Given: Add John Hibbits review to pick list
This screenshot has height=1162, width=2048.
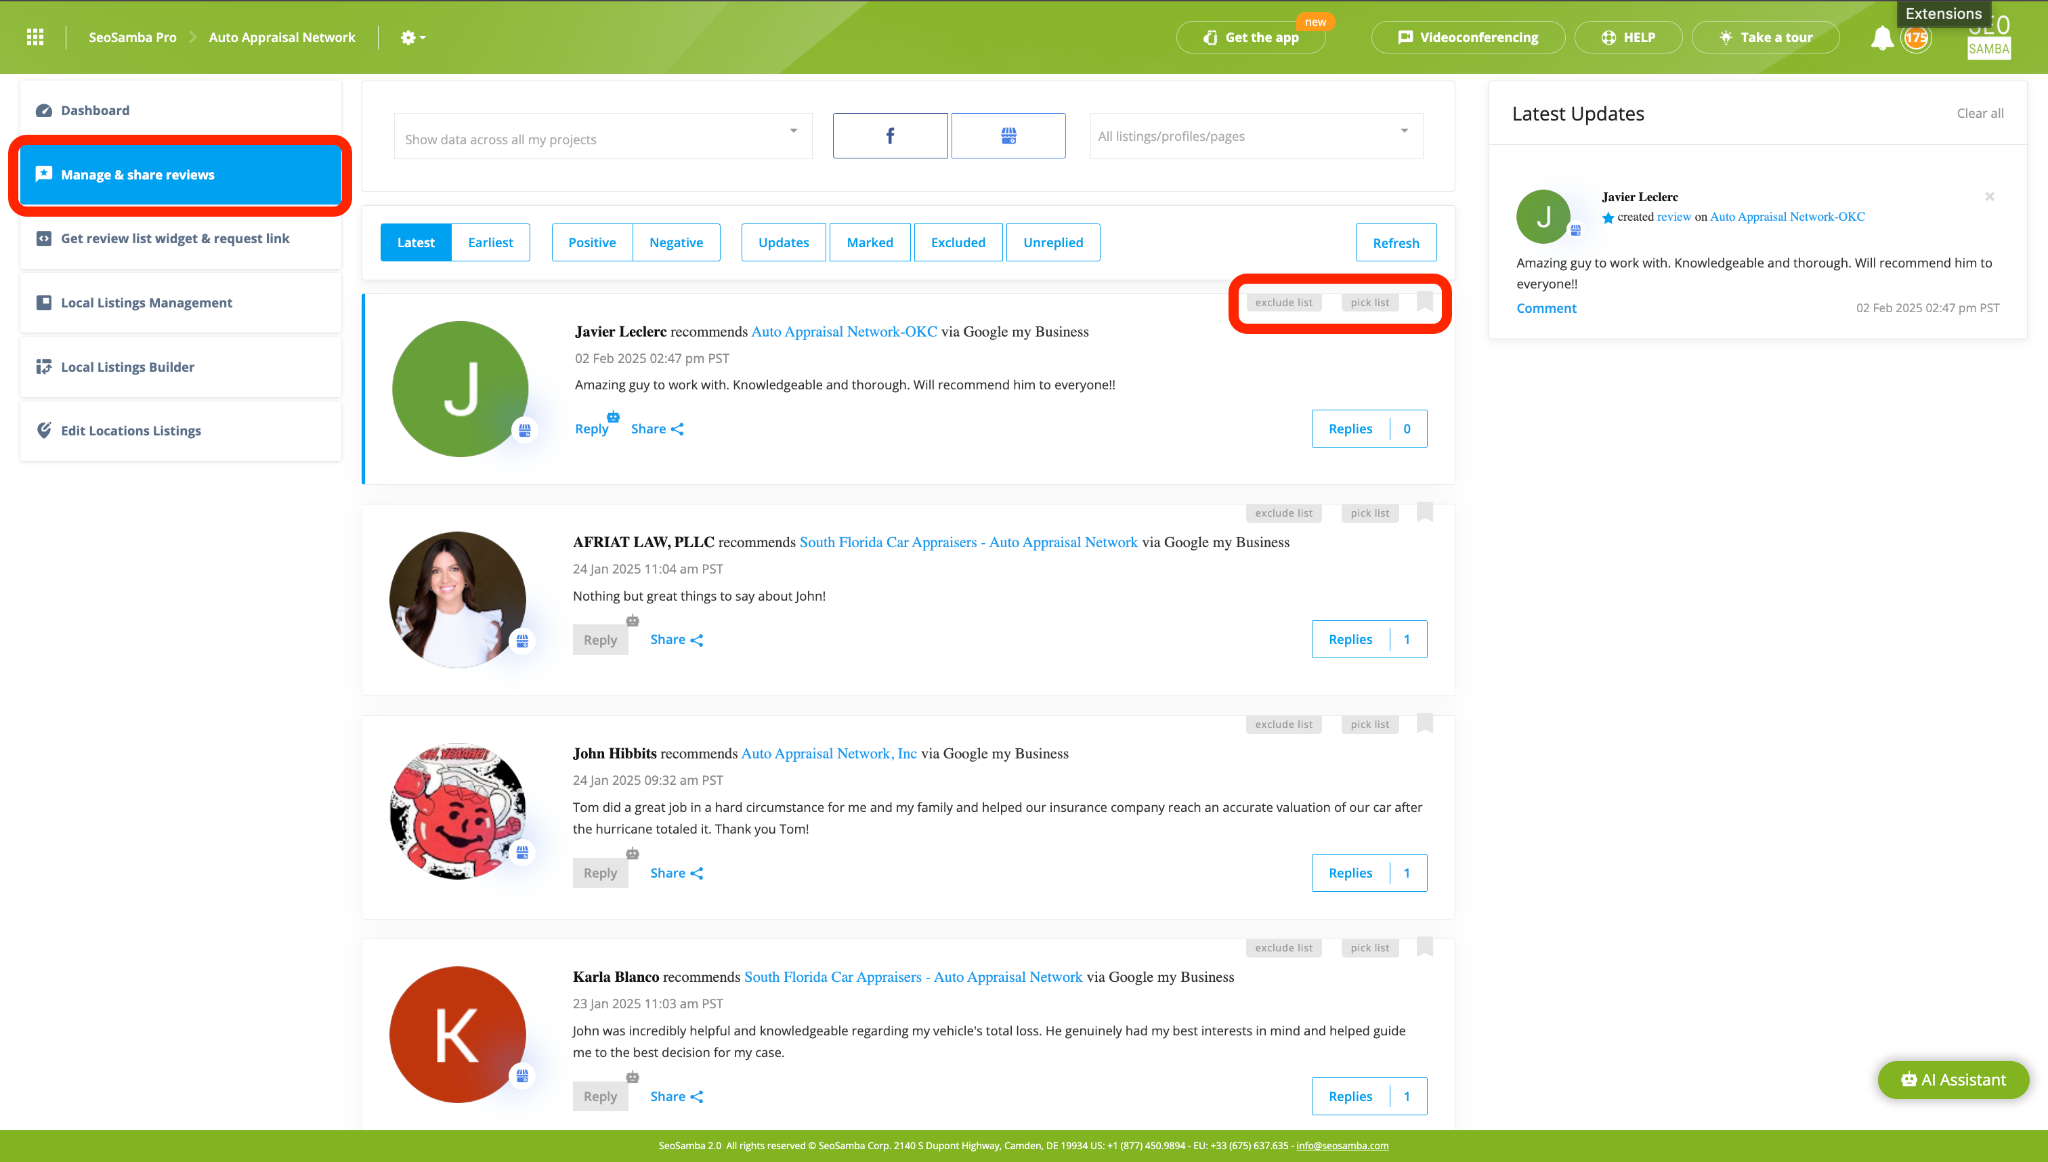Looking at the screenshot, I should [1370, 724].
